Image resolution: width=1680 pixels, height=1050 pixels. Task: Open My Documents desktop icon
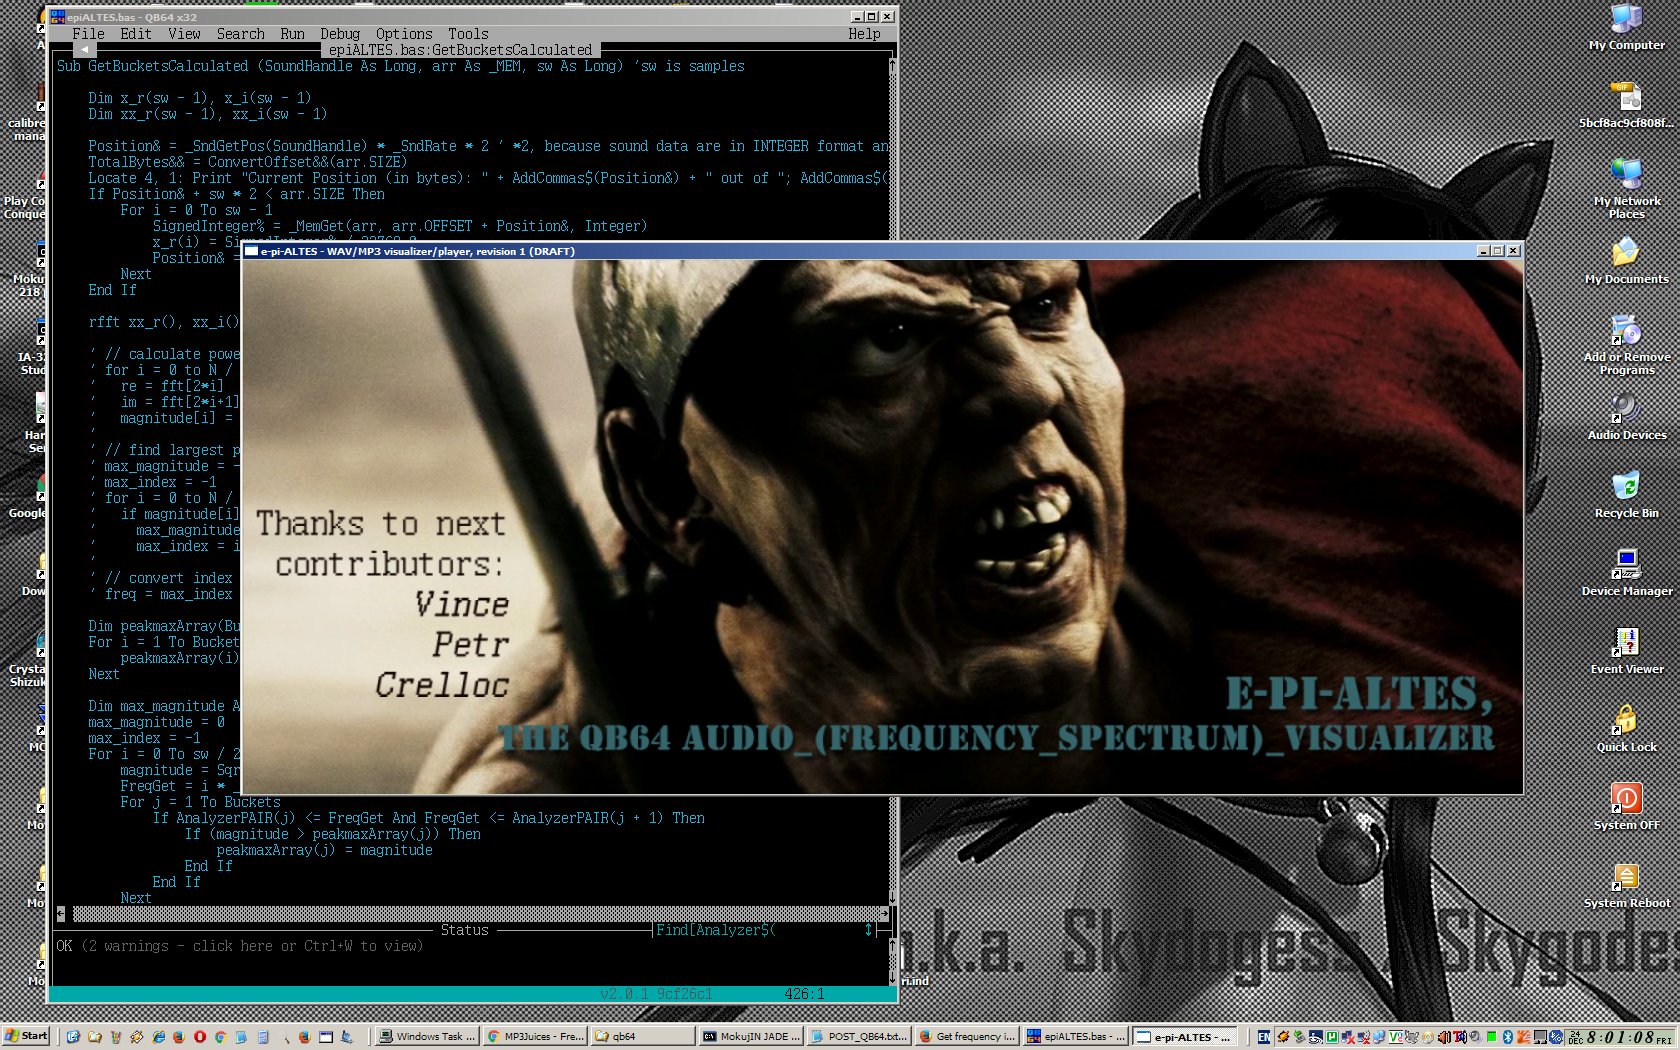1626,261
